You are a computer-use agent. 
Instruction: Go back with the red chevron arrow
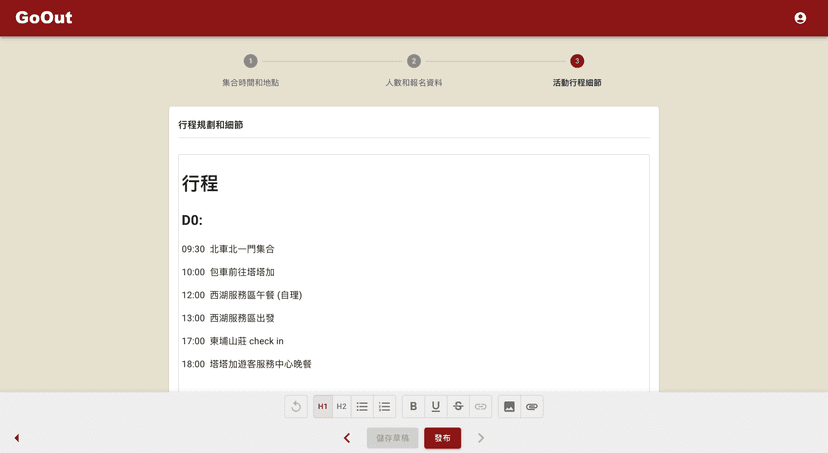pos(347,438)
